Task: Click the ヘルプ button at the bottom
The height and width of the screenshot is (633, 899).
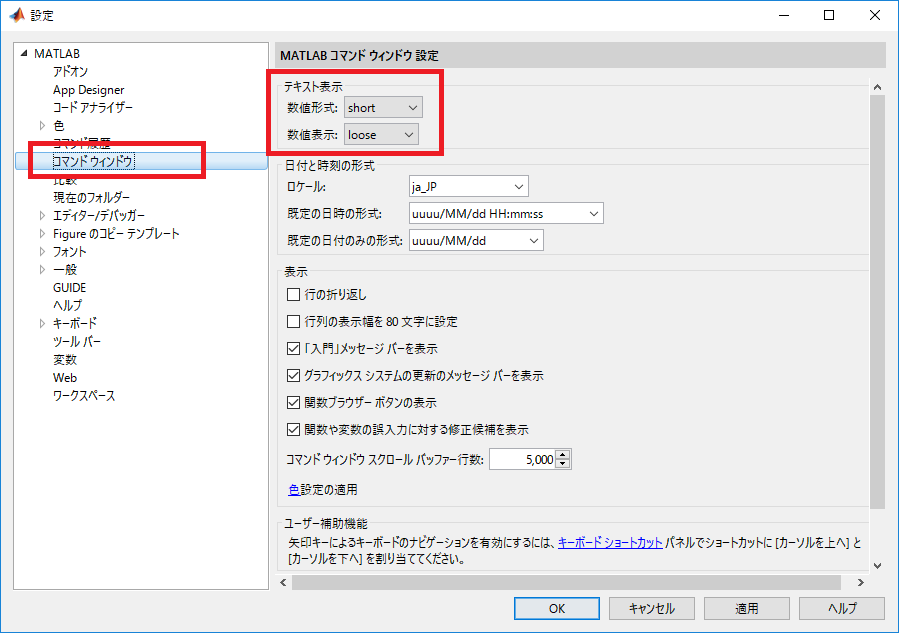Action: pos(842,608)
